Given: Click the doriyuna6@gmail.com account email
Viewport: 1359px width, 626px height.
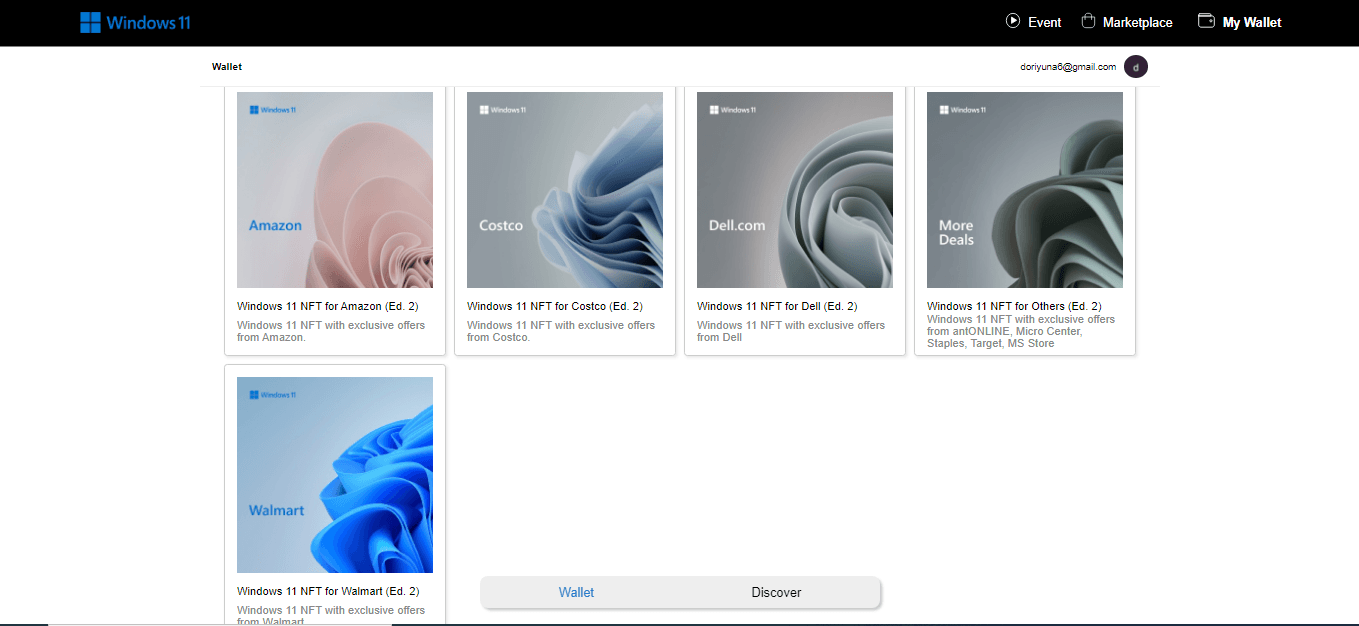Looking at the screenshot, I should point(1067,67).
